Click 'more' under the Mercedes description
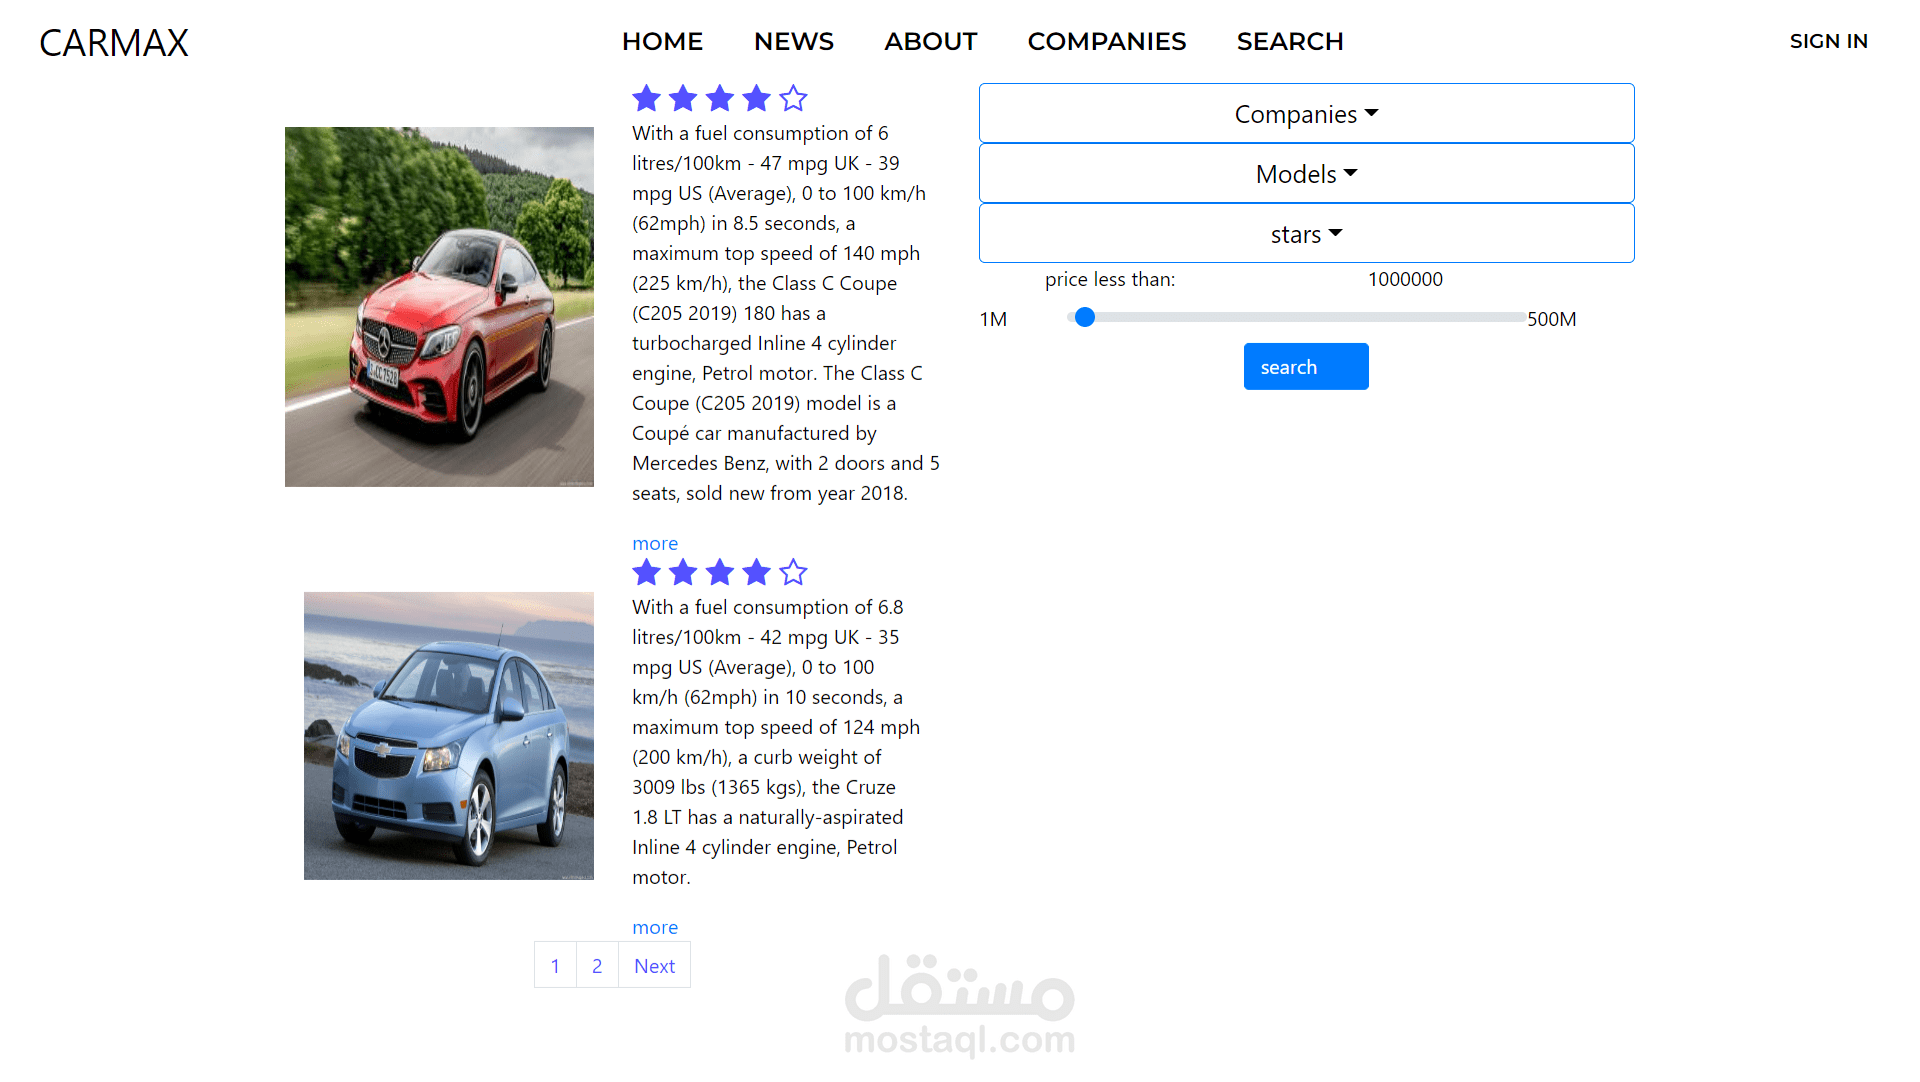Viewport: 1920px width, 1082px height. click(655, 543)
